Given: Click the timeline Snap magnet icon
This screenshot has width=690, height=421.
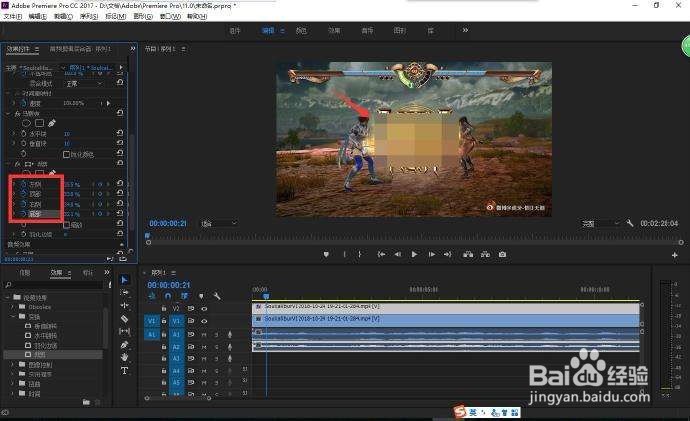Looking at the screenshot, I should click(168, 296).
